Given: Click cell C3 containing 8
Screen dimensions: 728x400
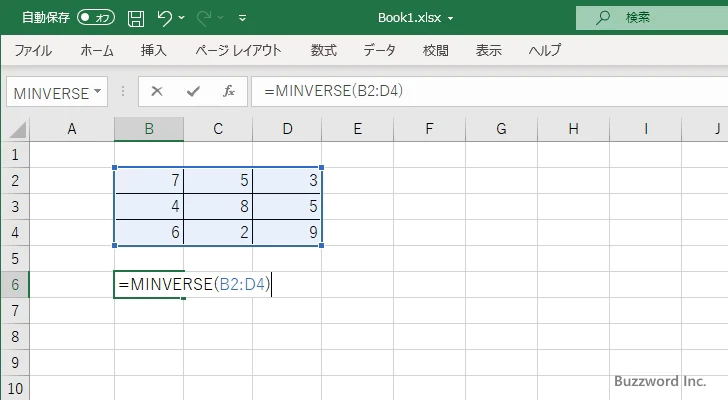Looking at the screenshot, I should (x=218, y=206).
